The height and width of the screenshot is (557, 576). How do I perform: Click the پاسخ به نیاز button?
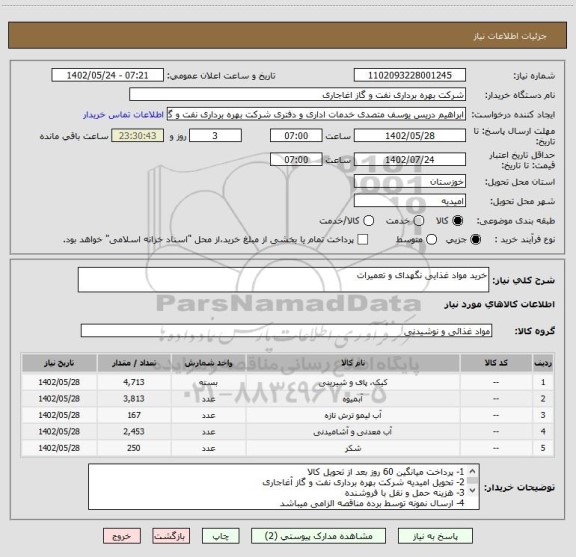435,536
